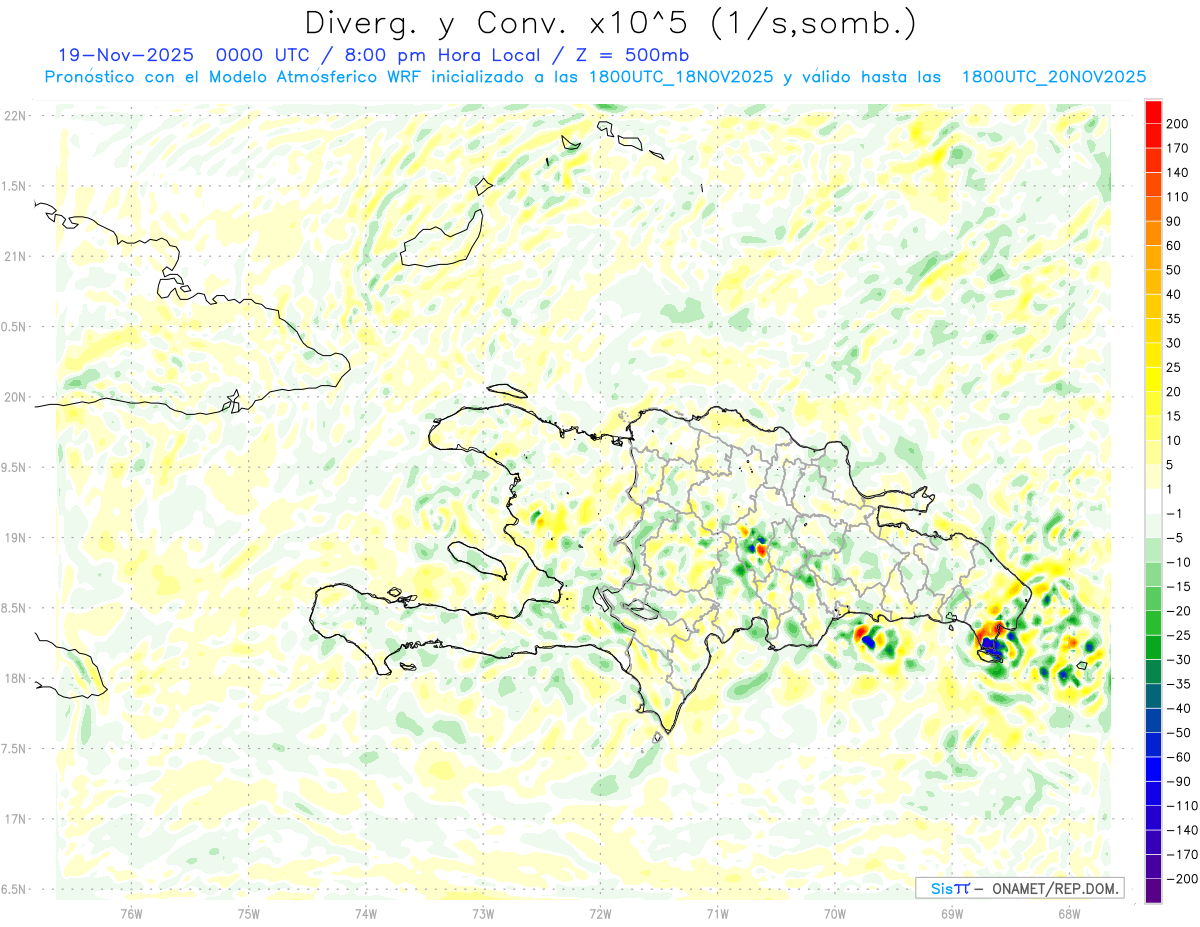This screenshot has height=927, width=1200.
Task: Click the 'ONAMET/REP.DOM.' credit label
Action: click(x=1054, y=888)
